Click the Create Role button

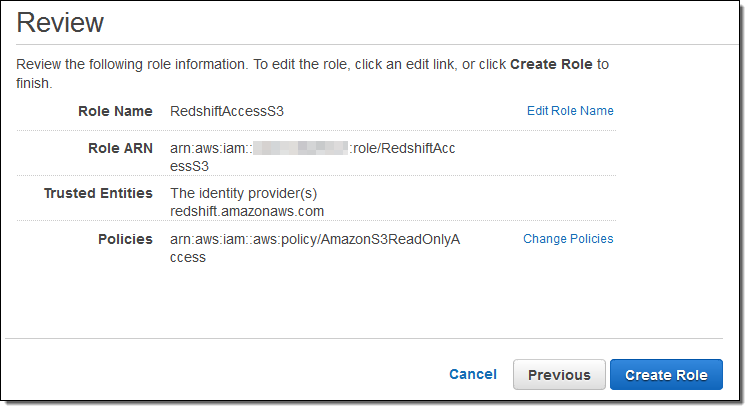point(666,375)
